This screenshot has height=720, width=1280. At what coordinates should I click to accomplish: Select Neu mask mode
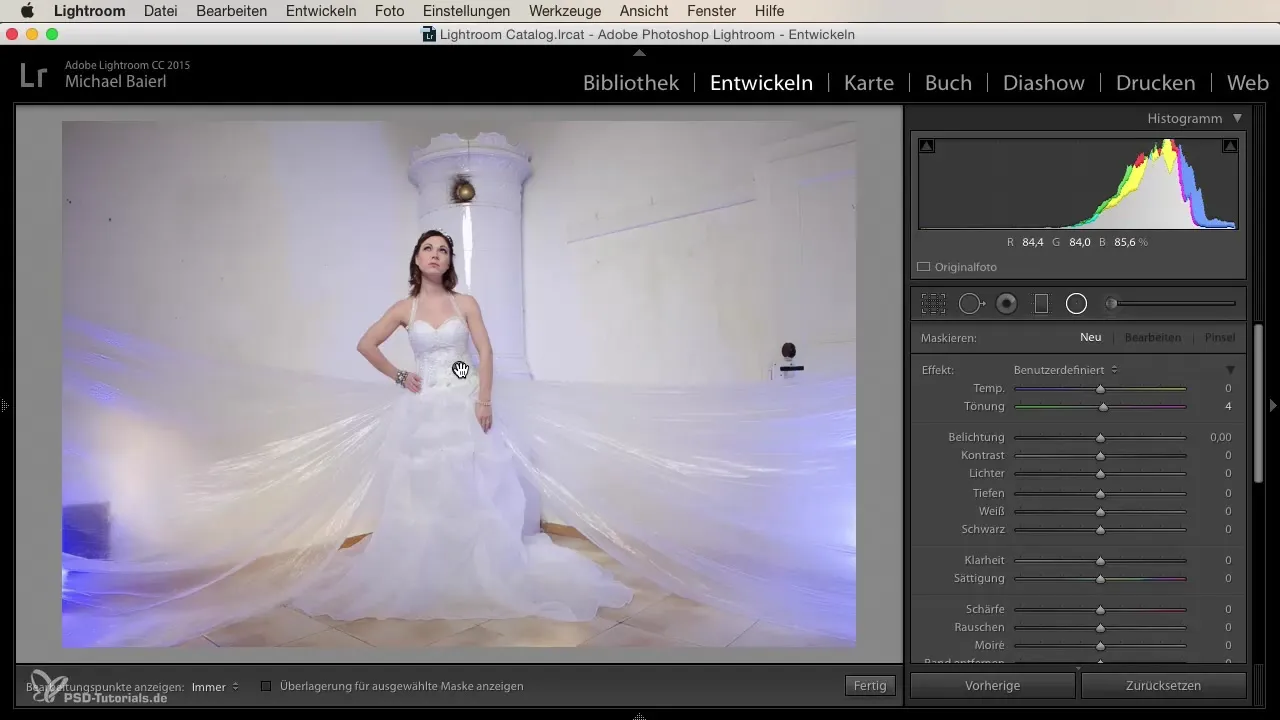(1090, 338)
